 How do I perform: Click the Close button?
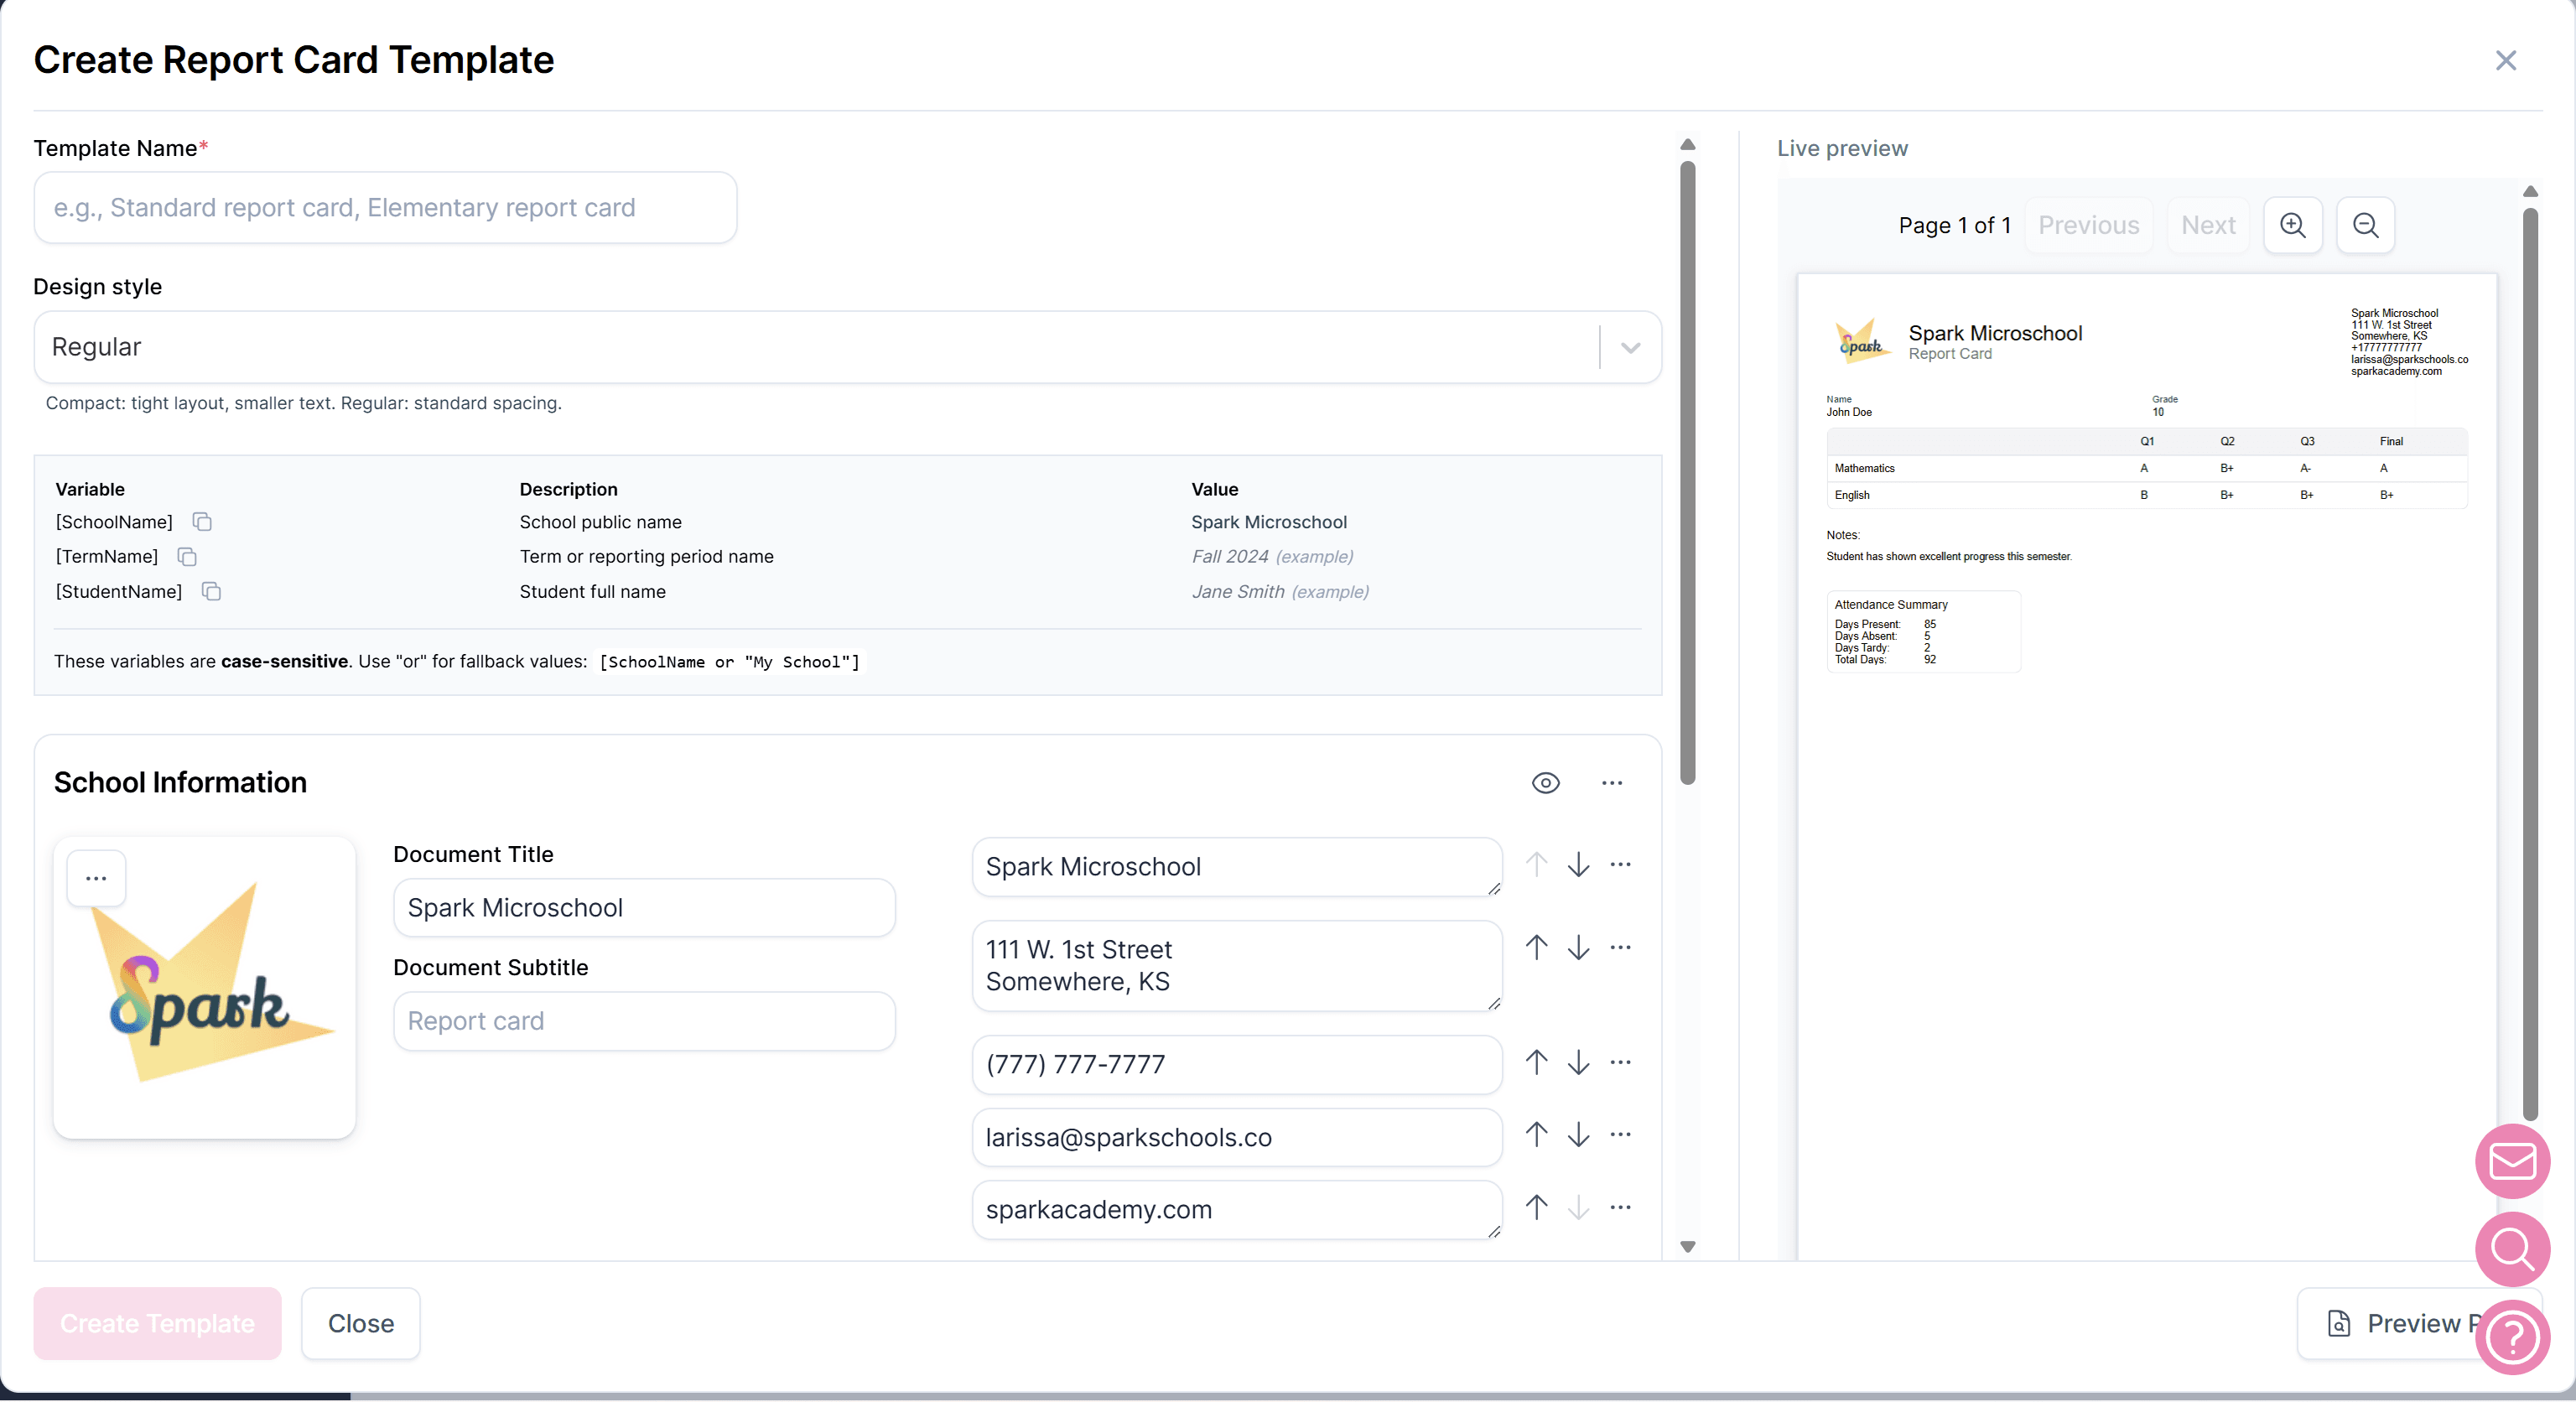tap(361, 1324)
